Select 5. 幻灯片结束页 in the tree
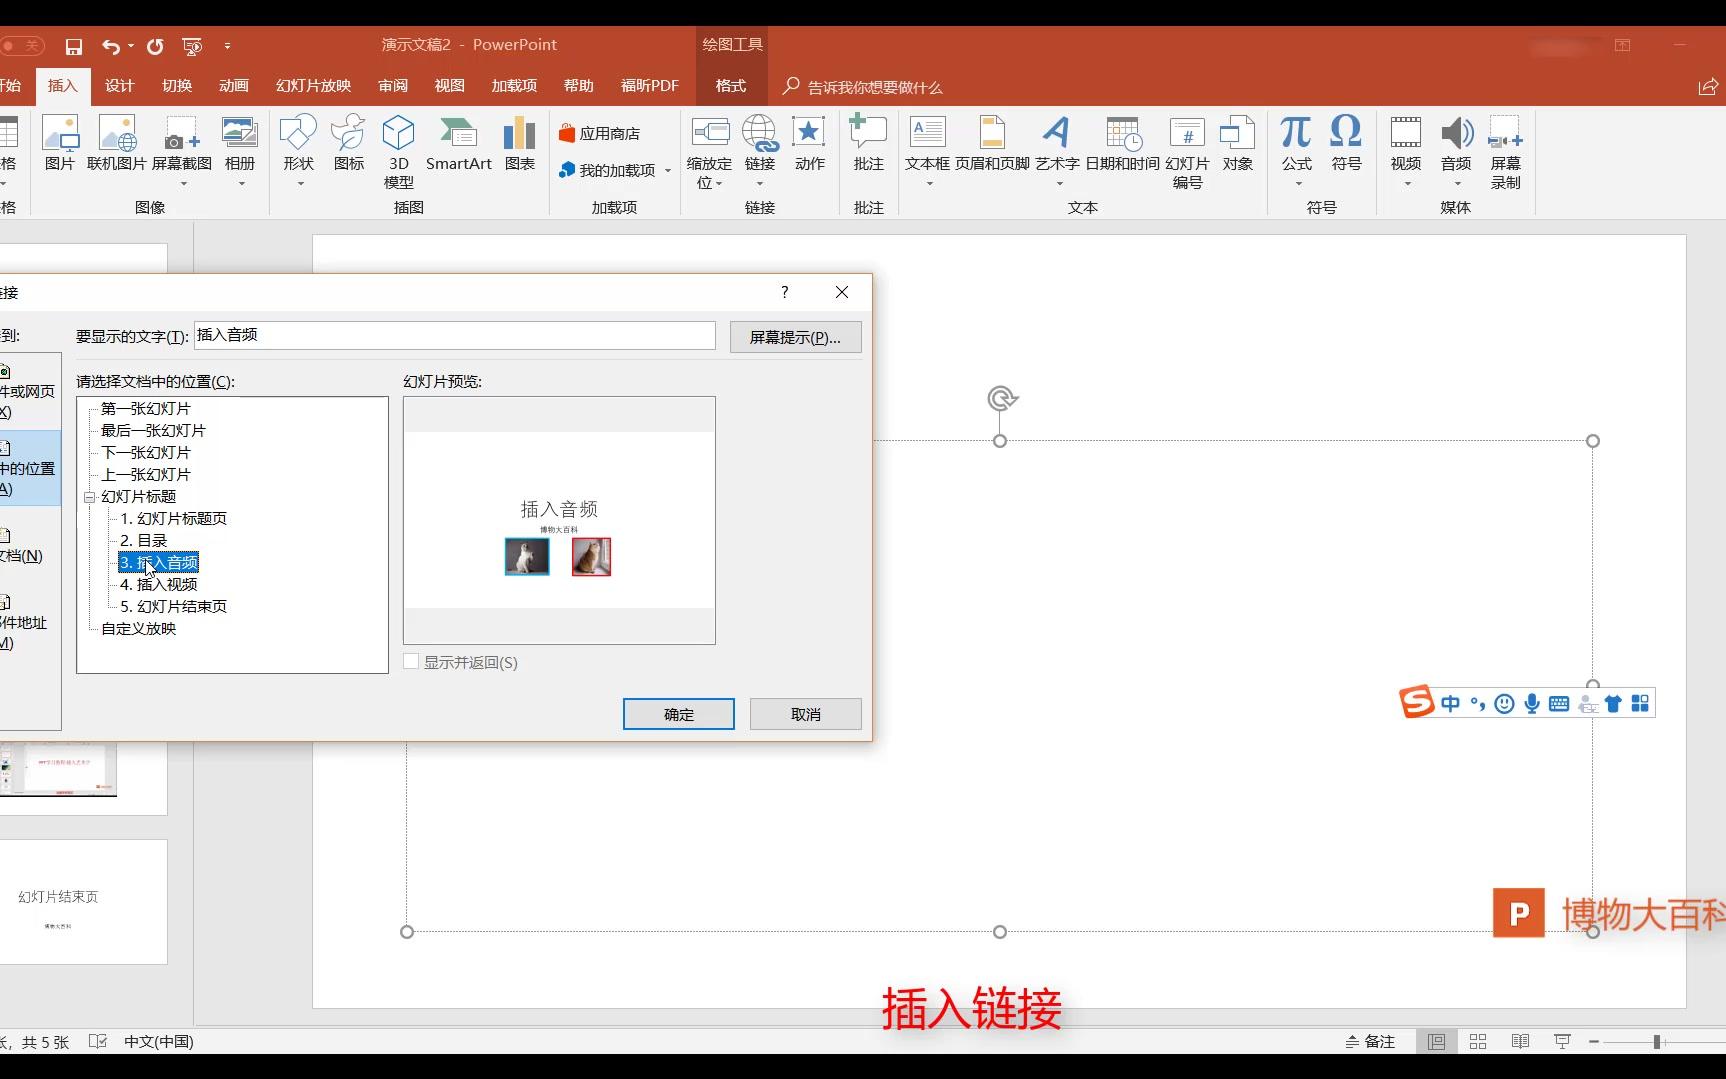 click(x=174, y=607)
